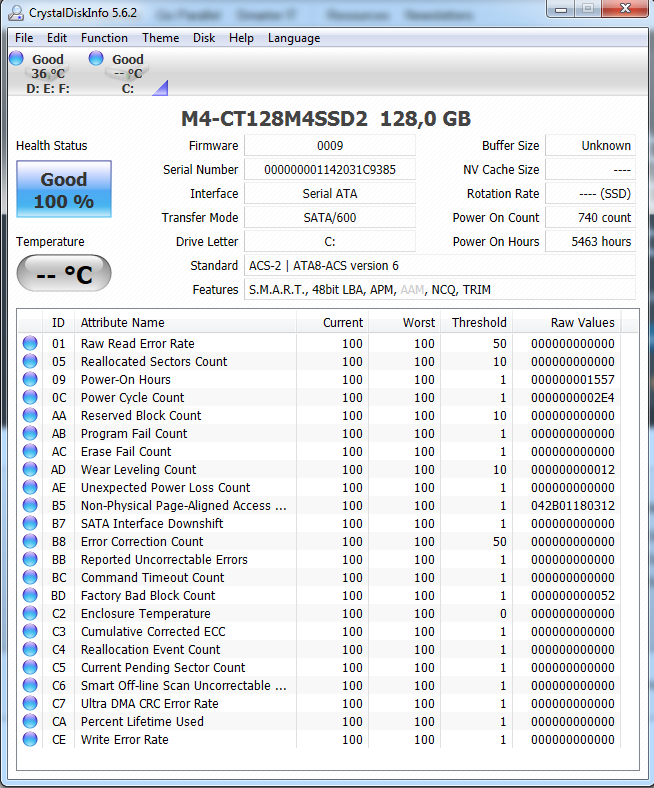Click the Transfer Mode SATA/600 field

pos(330,218)
